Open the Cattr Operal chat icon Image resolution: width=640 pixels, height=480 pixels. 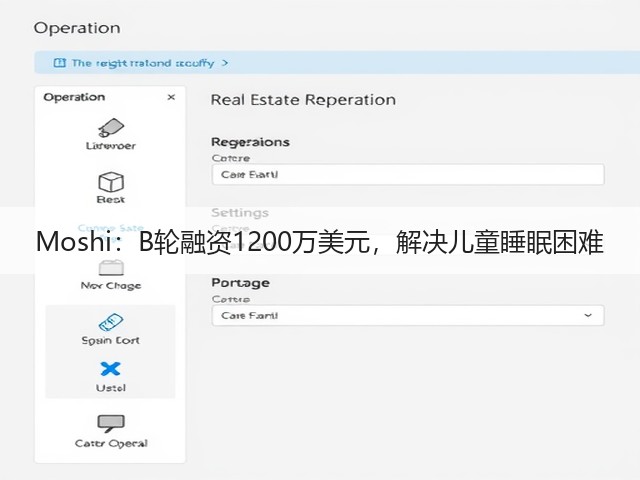pos(111,423)
